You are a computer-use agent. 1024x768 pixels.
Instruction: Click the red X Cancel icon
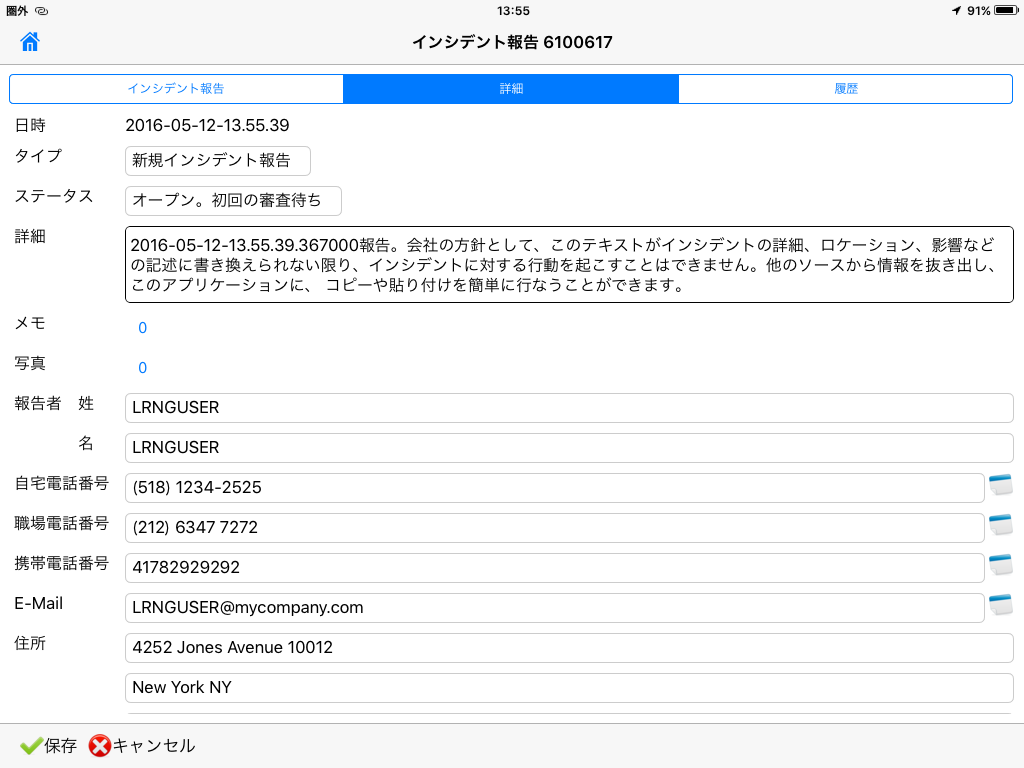click(99, 746)
